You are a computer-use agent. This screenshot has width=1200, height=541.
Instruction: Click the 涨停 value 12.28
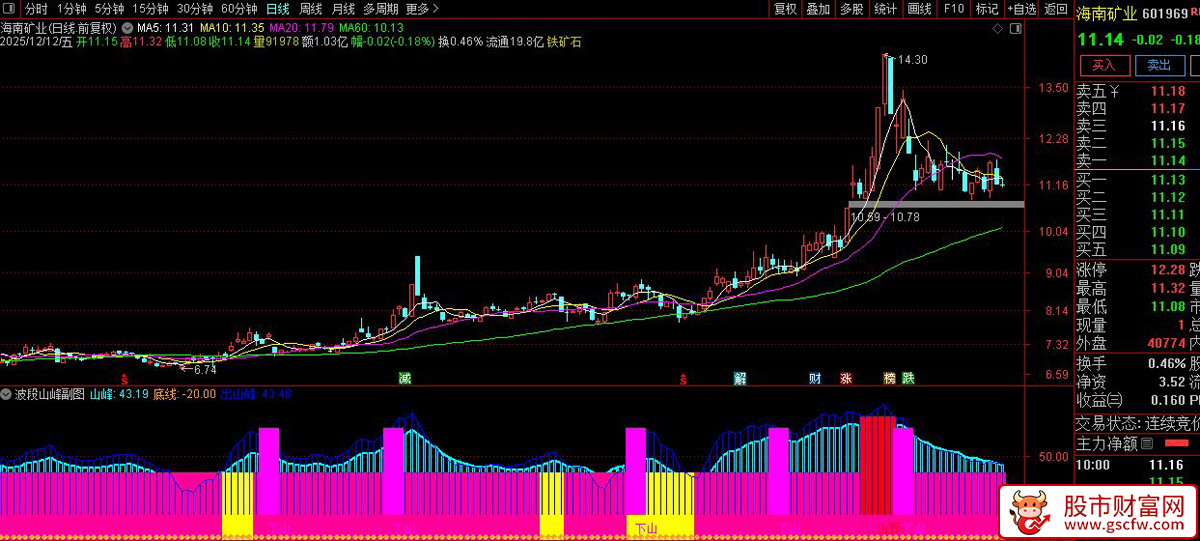pos(1168,270)
